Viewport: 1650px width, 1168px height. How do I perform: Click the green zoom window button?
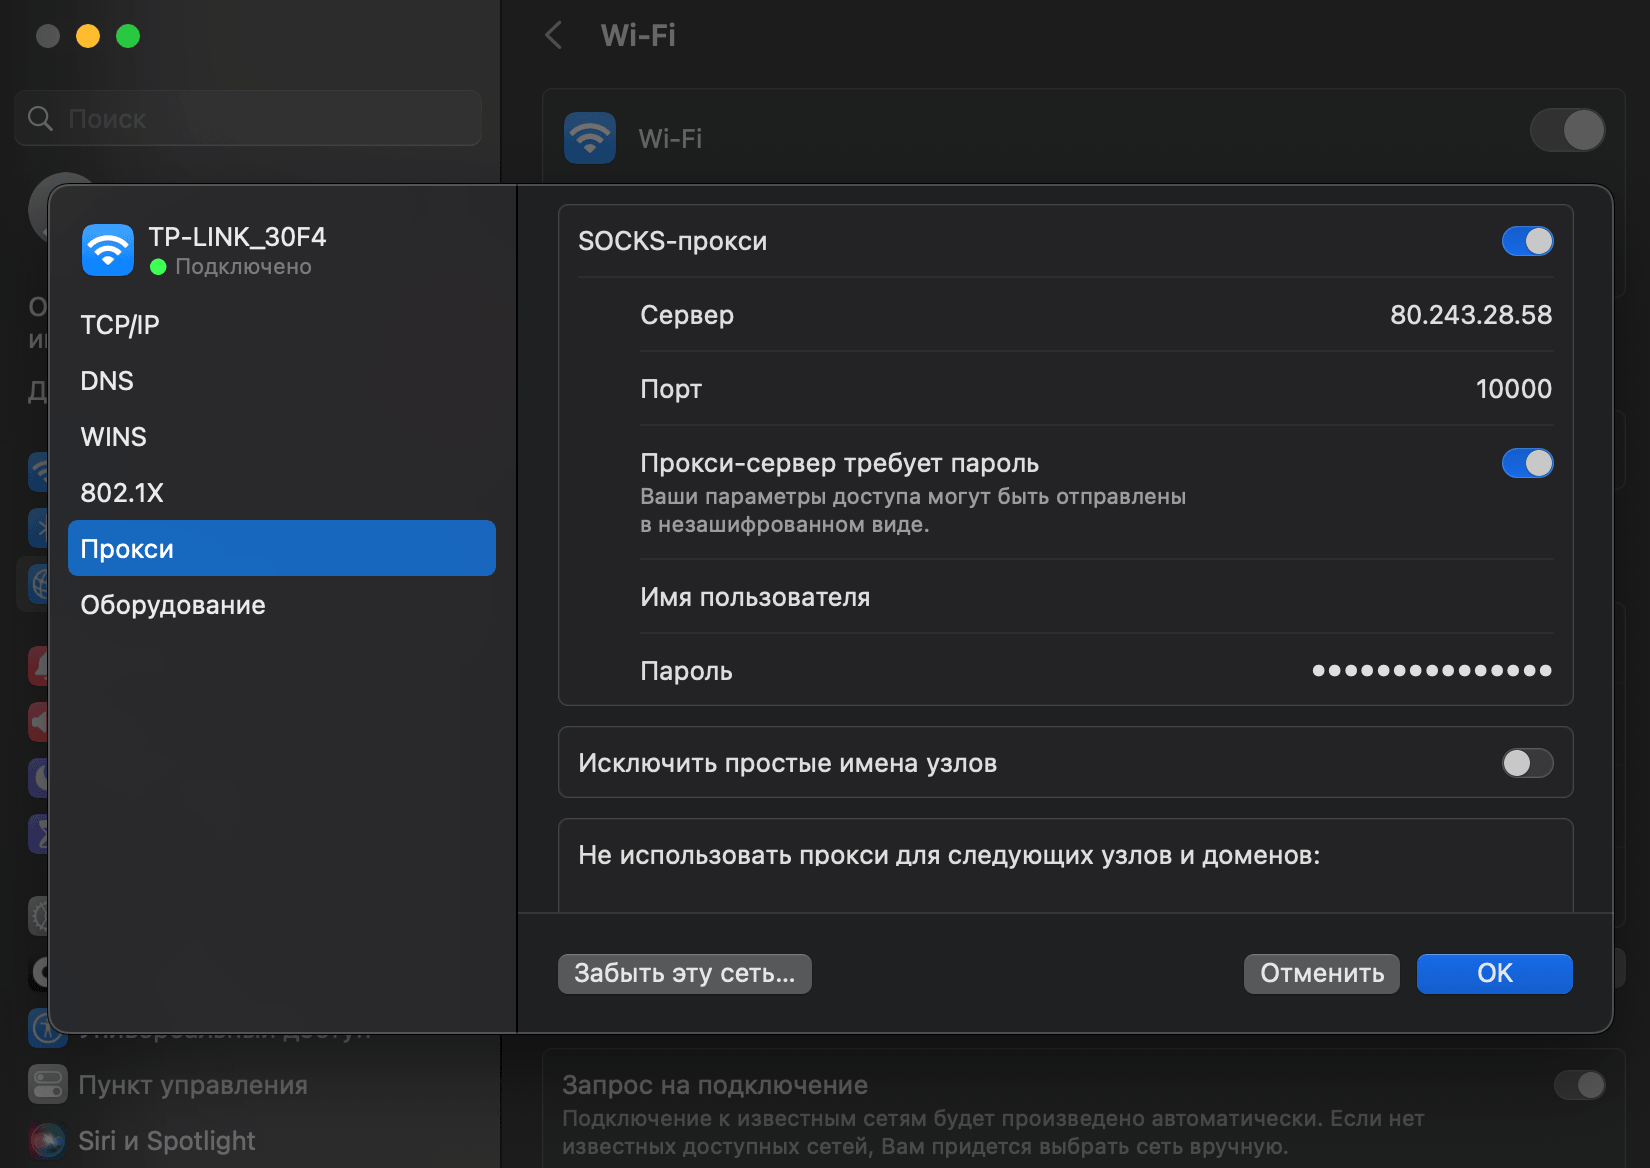coord(128,36)
